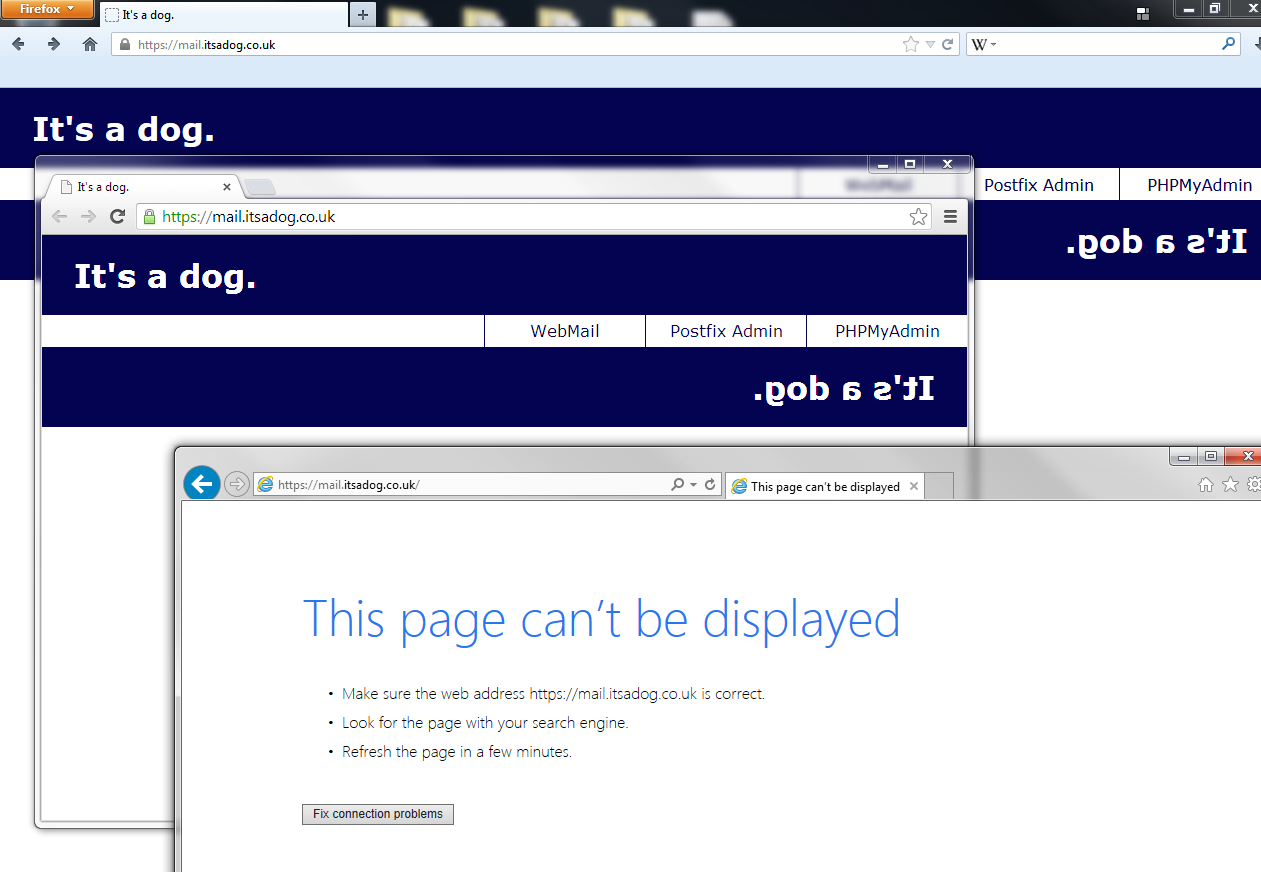Select the 'This page can't be displayed' tab
The image size is (1261, 872).
click(825, 487)
